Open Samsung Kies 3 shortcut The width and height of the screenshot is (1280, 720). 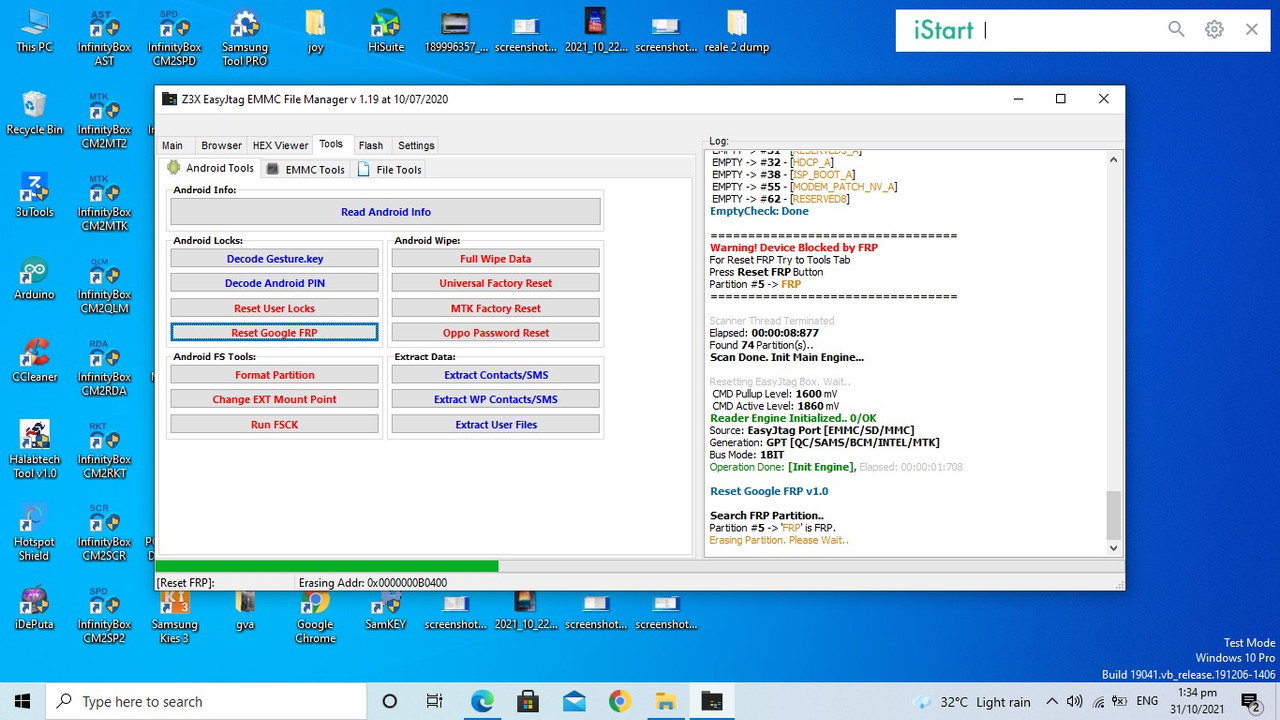click(x=175, y=615)
